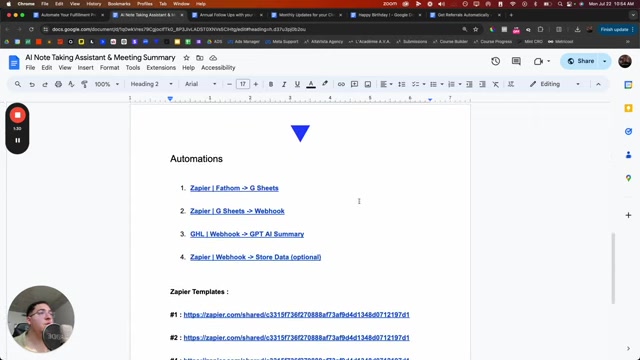640x360 pixels.
Task: Star this document
Action: [x=187, y=58]
